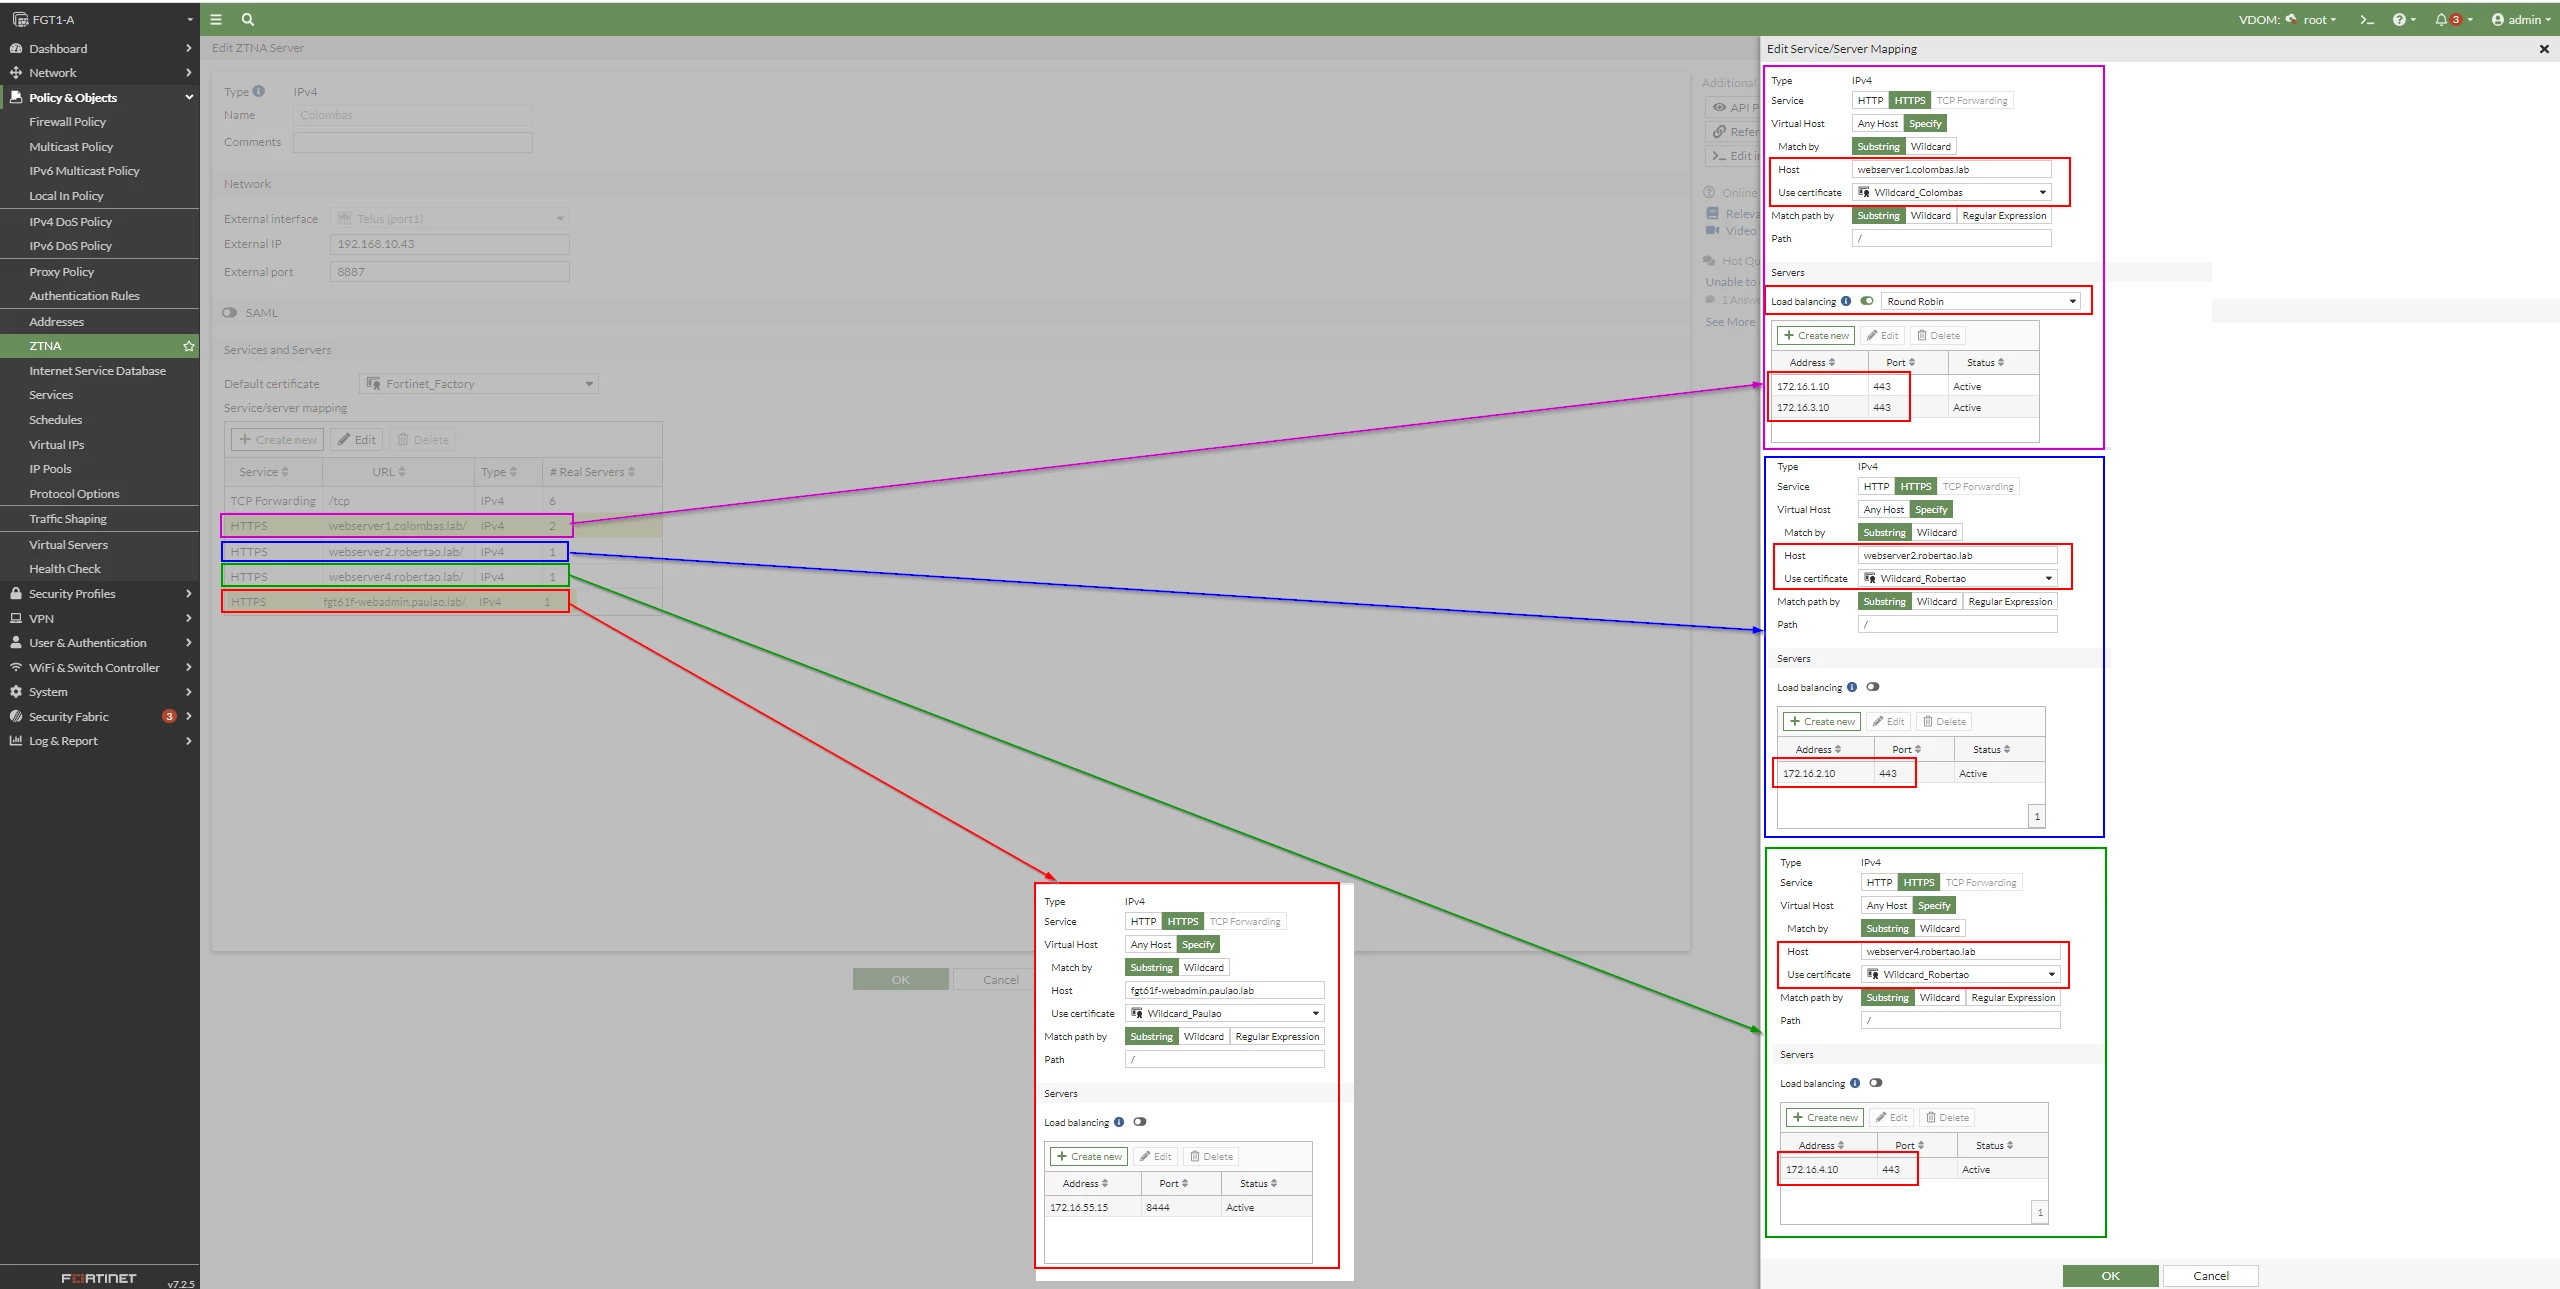Click the certificate icon beside Wildcard_Paulao

click(1137, 1013)
